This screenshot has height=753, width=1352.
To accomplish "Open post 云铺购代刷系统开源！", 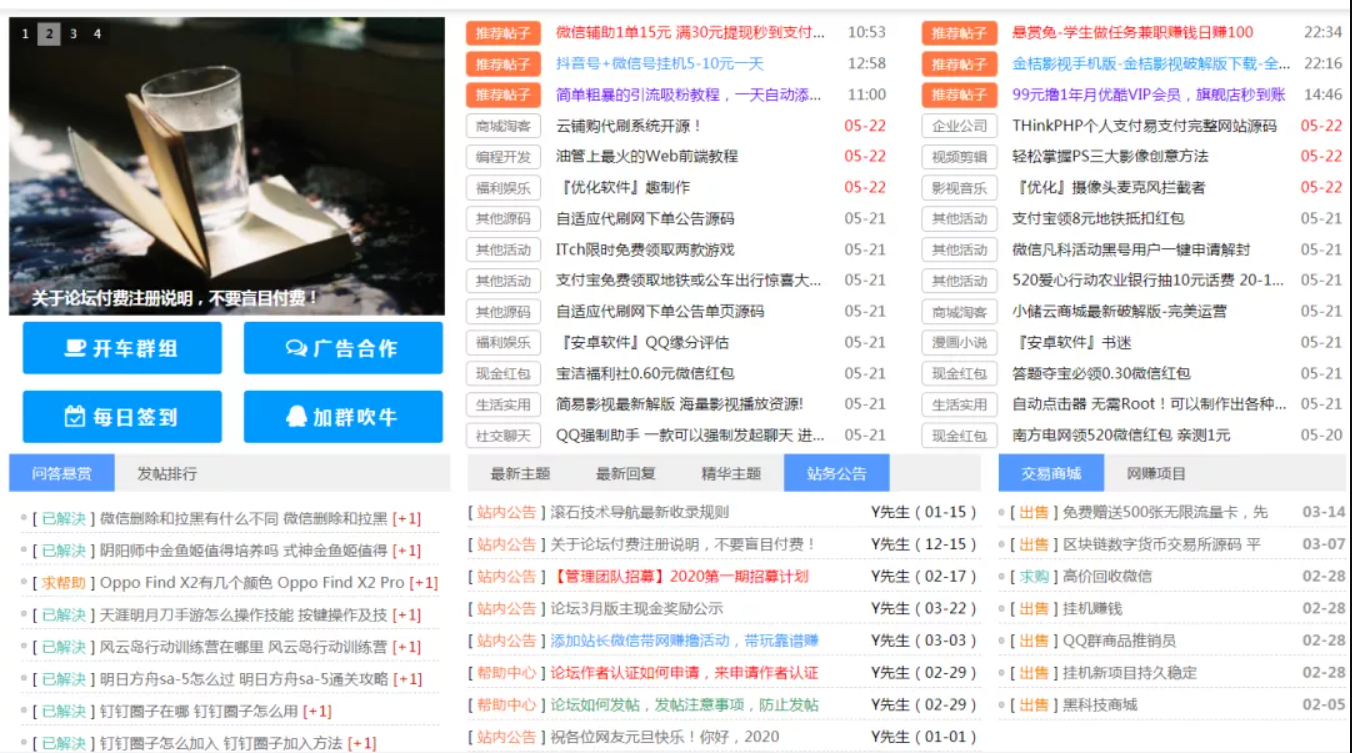I will [x=629, y=125].
